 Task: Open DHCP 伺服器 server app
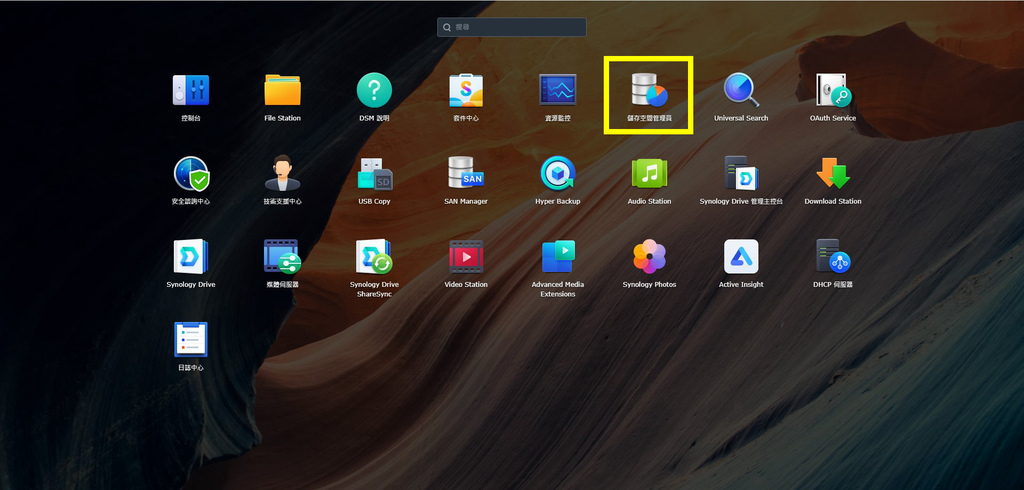pos(833,256)
